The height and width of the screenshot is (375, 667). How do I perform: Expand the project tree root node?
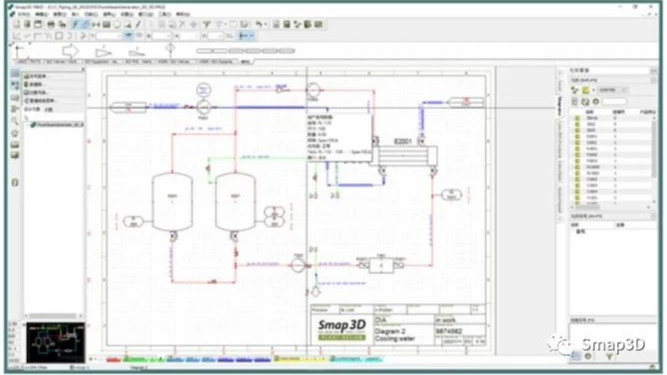(x=27, y=125)
